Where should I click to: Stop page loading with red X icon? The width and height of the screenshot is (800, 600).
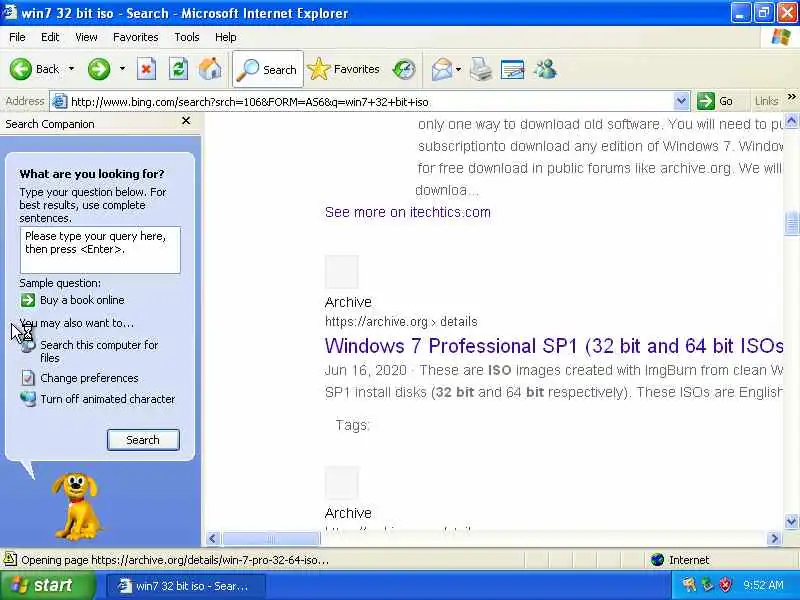146,69
